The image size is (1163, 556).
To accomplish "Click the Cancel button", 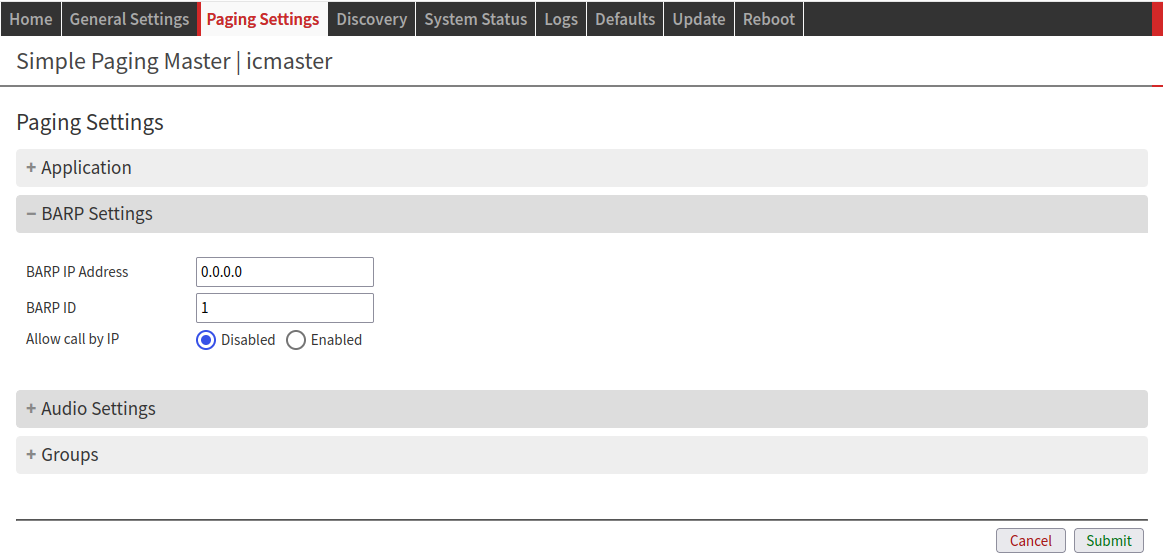I will coord(1030,541).
